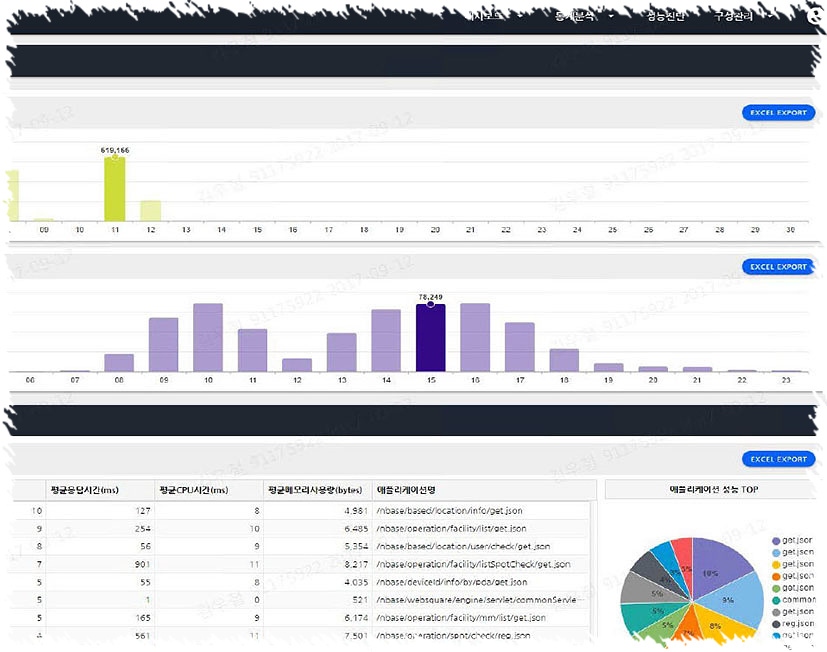Select the purple bar for hour 09
This screenshot has height=652, width=827.
164,344
